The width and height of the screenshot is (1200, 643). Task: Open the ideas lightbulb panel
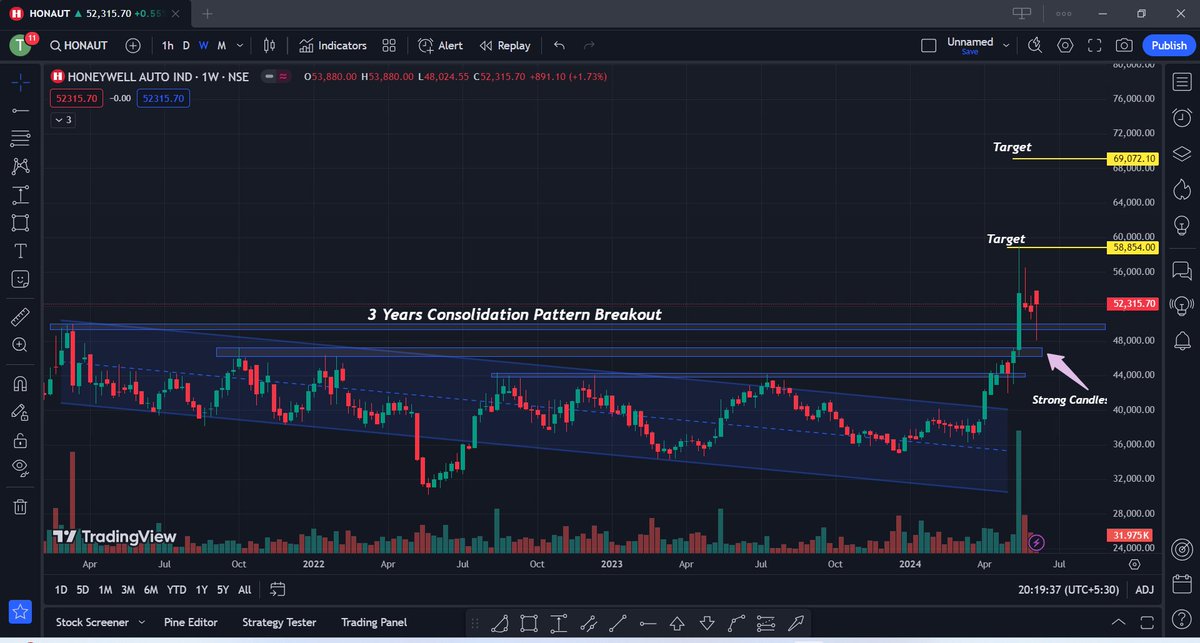click(x=1181, y=226)
